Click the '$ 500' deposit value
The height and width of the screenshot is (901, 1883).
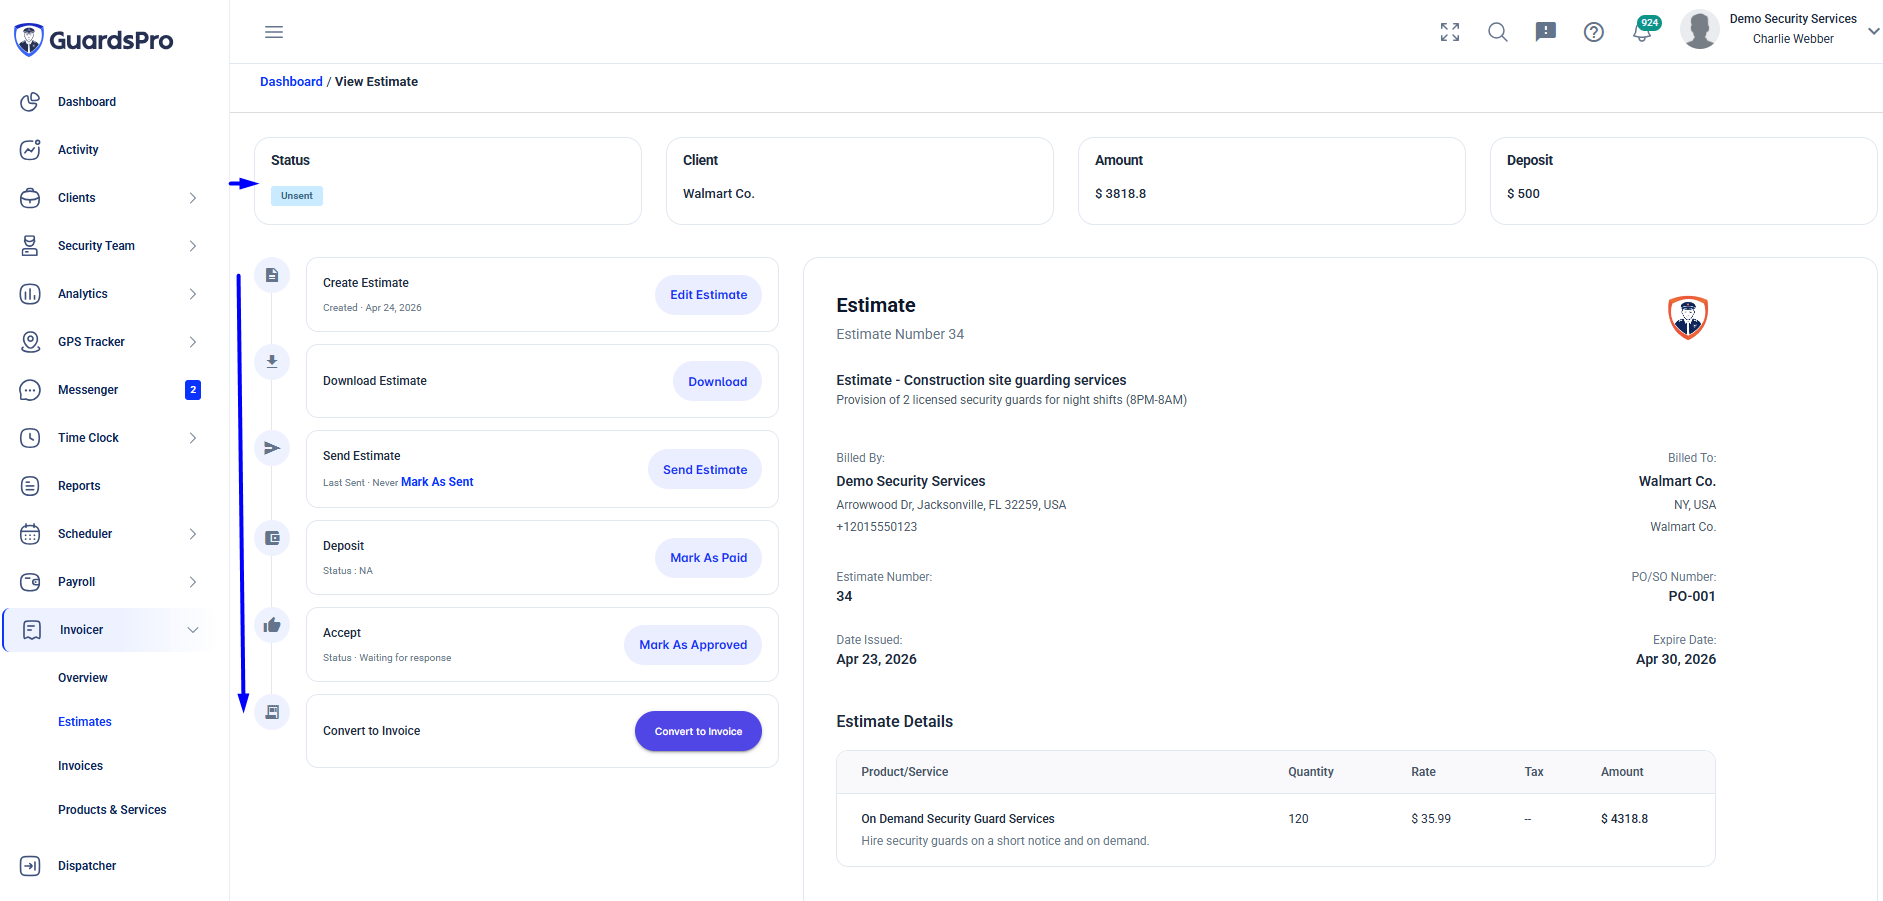pos(1523,194)
